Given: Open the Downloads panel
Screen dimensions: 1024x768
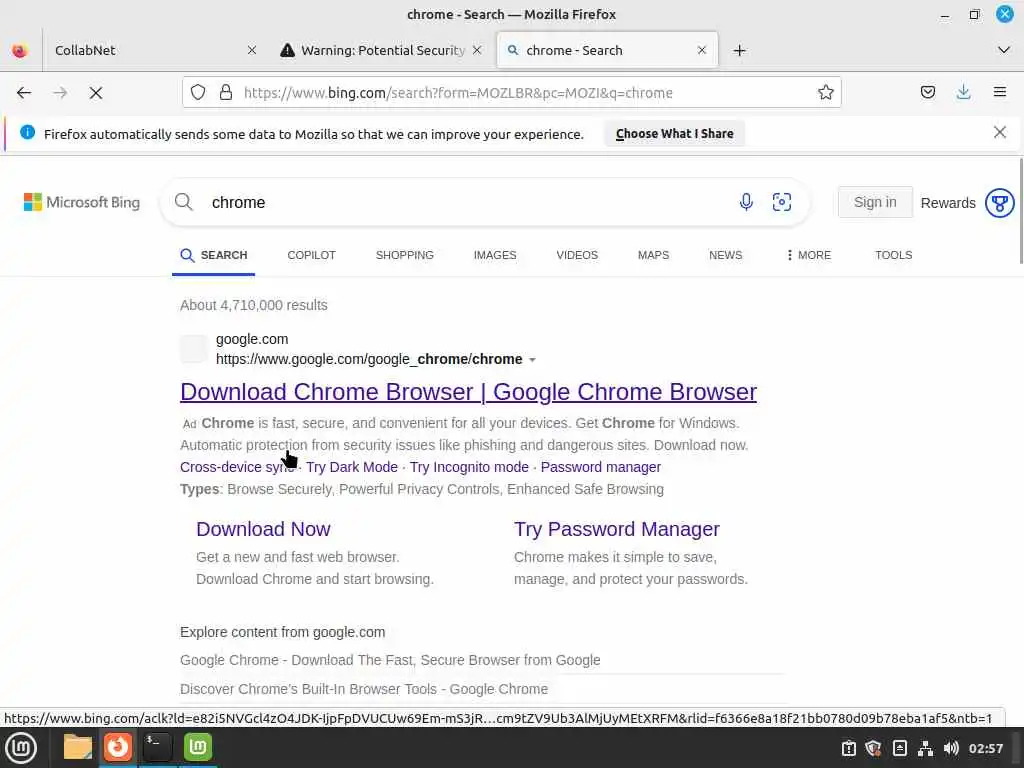Looking at the screenshot, I should 963,93.
